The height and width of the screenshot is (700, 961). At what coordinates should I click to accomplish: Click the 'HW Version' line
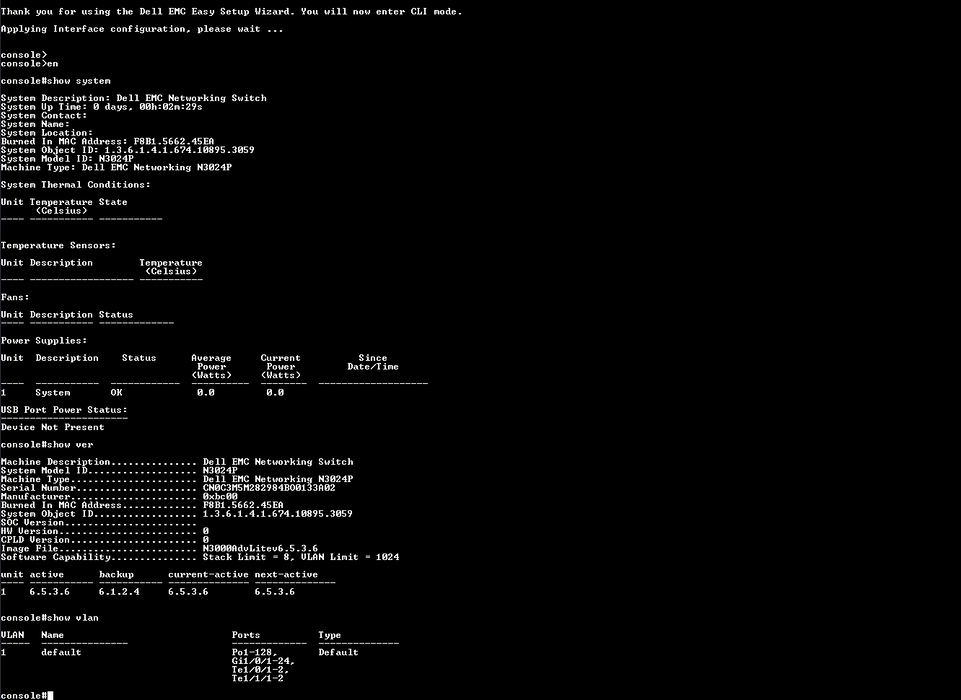tap(105, 531)
